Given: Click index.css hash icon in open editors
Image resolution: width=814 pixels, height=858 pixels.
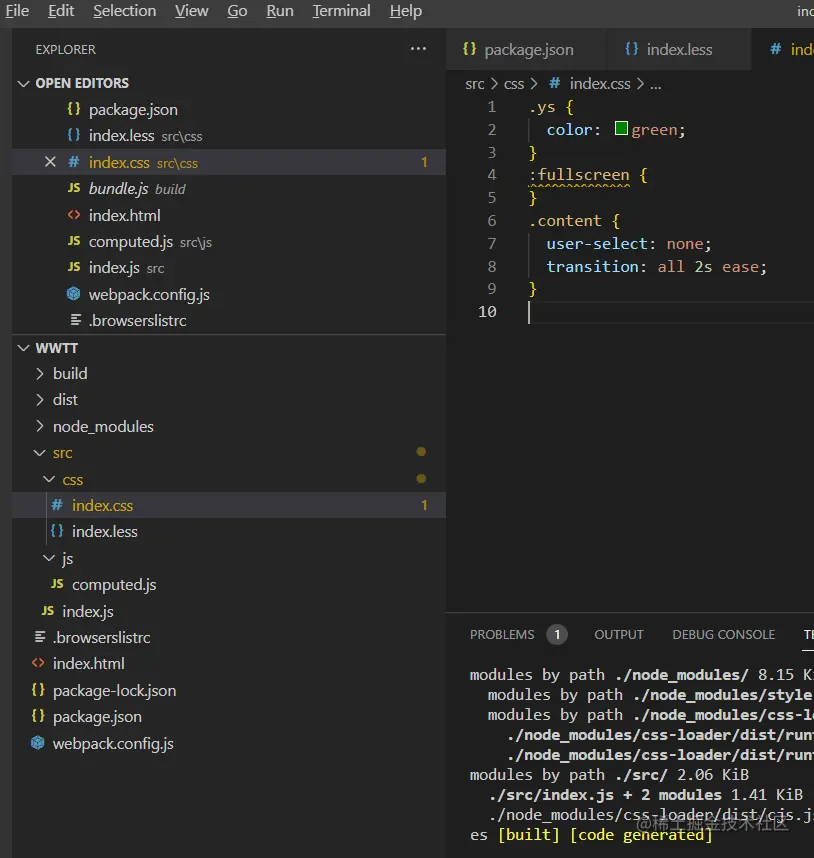Looking at the screenshot, I should click(x=74, y=162).
